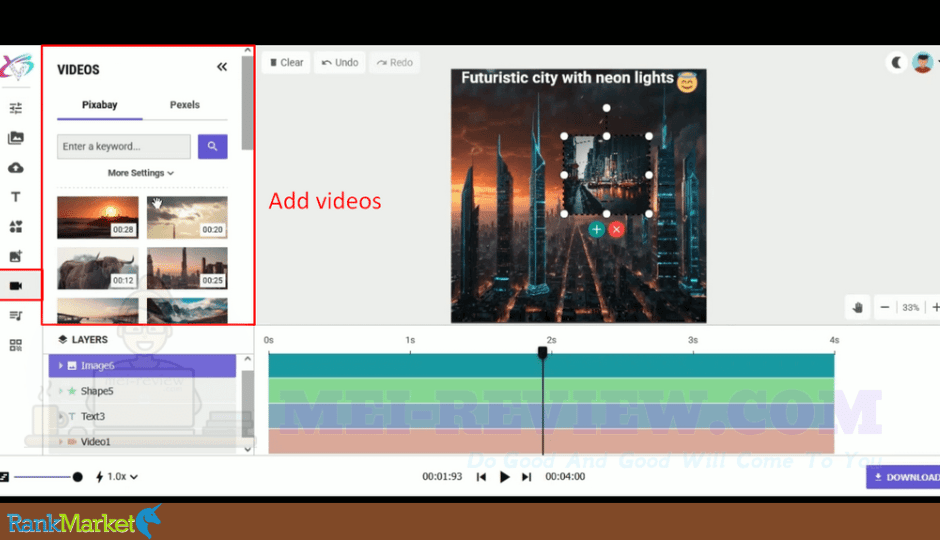Click the timeline zoom slider handle
Image resolution: width=940 pixels, height=540 pixels.
pos(77,477)
